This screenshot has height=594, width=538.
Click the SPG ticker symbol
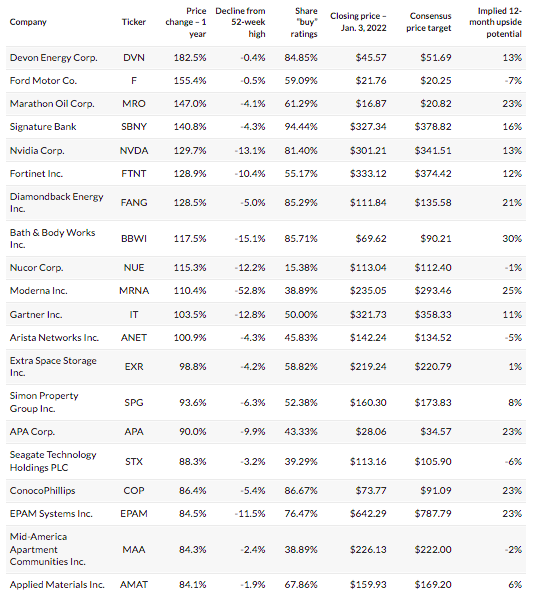click(134, 403)
